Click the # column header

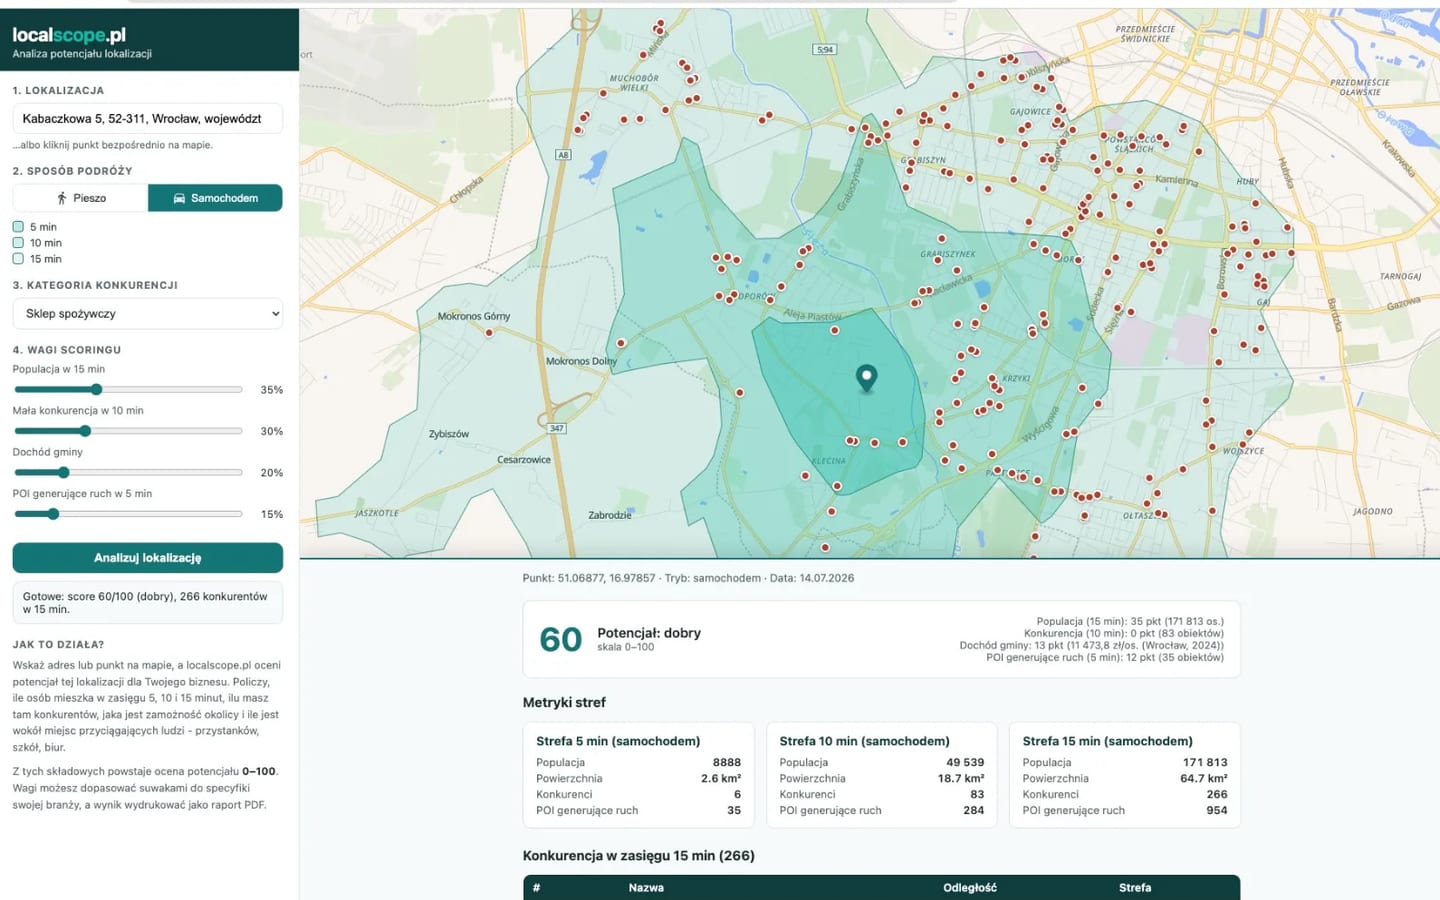[536, 888]
